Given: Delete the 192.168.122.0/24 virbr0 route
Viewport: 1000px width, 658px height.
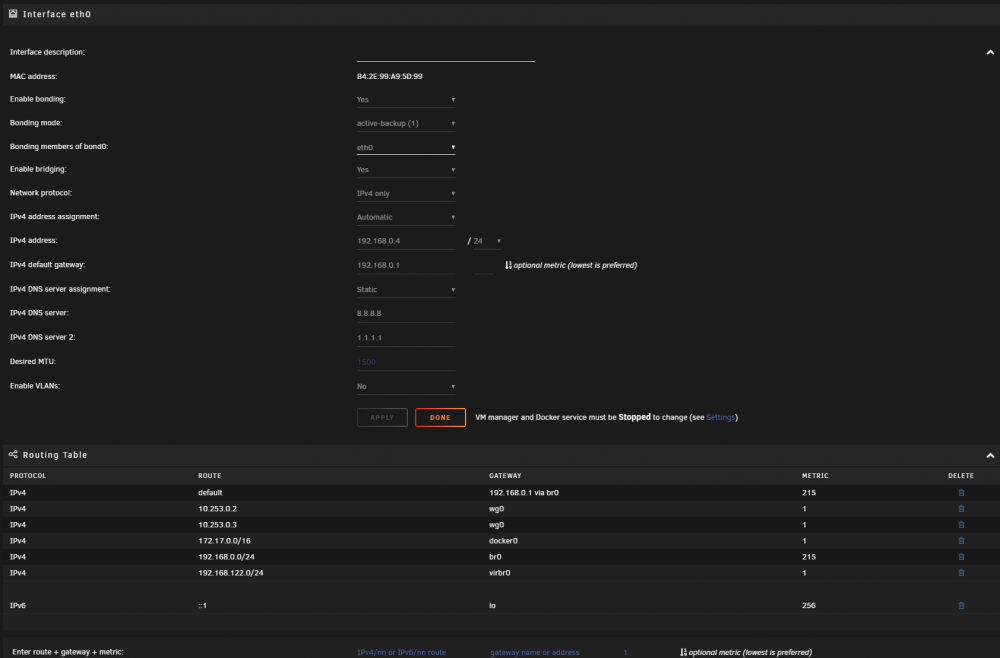Looking at the screenshot, I should pyautogui.click(x=961, y=573).
